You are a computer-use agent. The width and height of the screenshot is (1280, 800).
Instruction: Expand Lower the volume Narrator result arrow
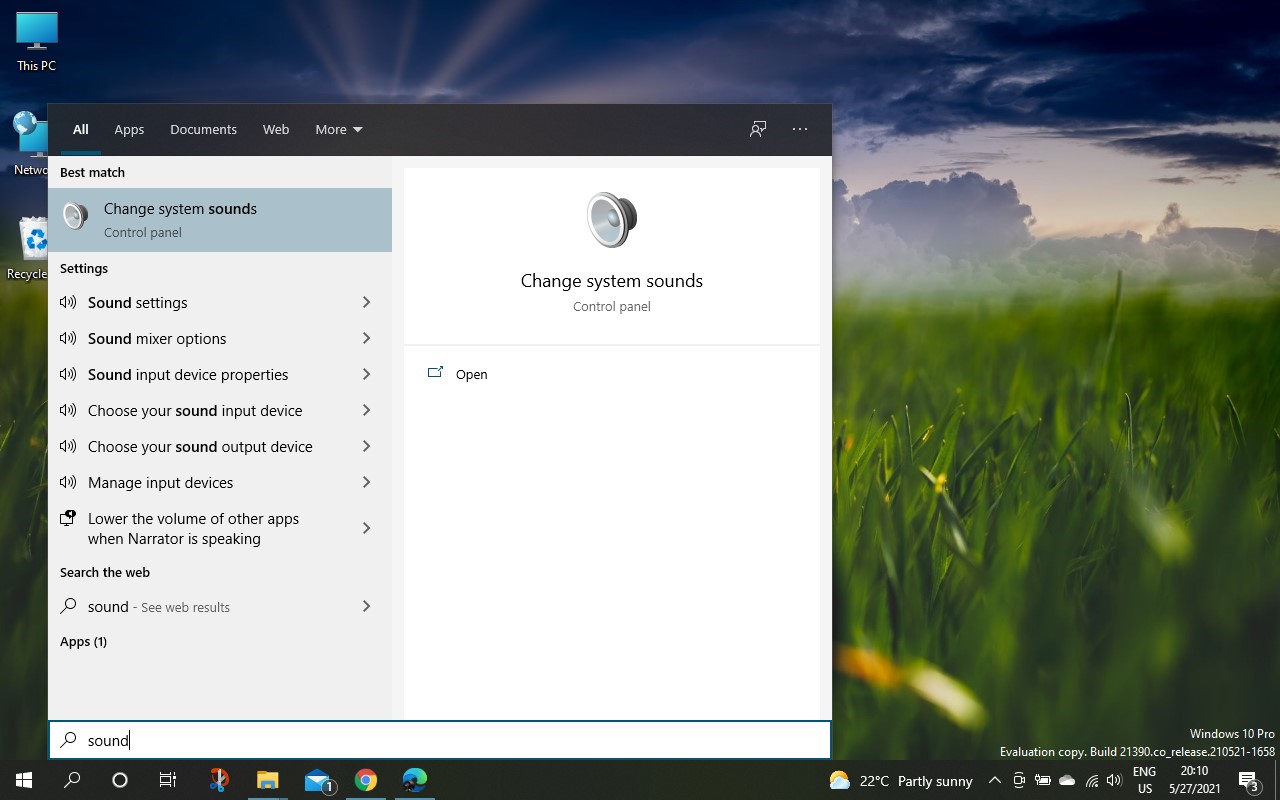point(366,528)
